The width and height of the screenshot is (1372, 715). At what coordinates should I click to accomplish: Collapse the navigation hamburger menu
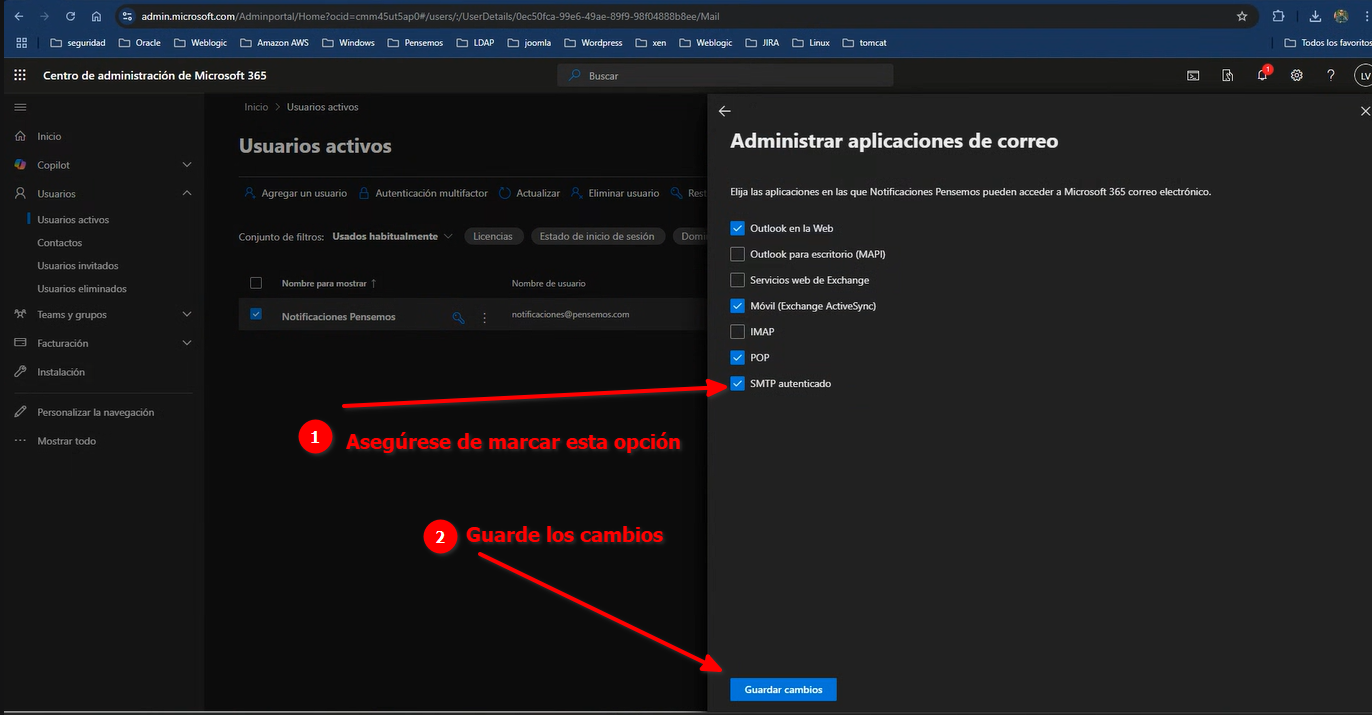pos(20,107)
